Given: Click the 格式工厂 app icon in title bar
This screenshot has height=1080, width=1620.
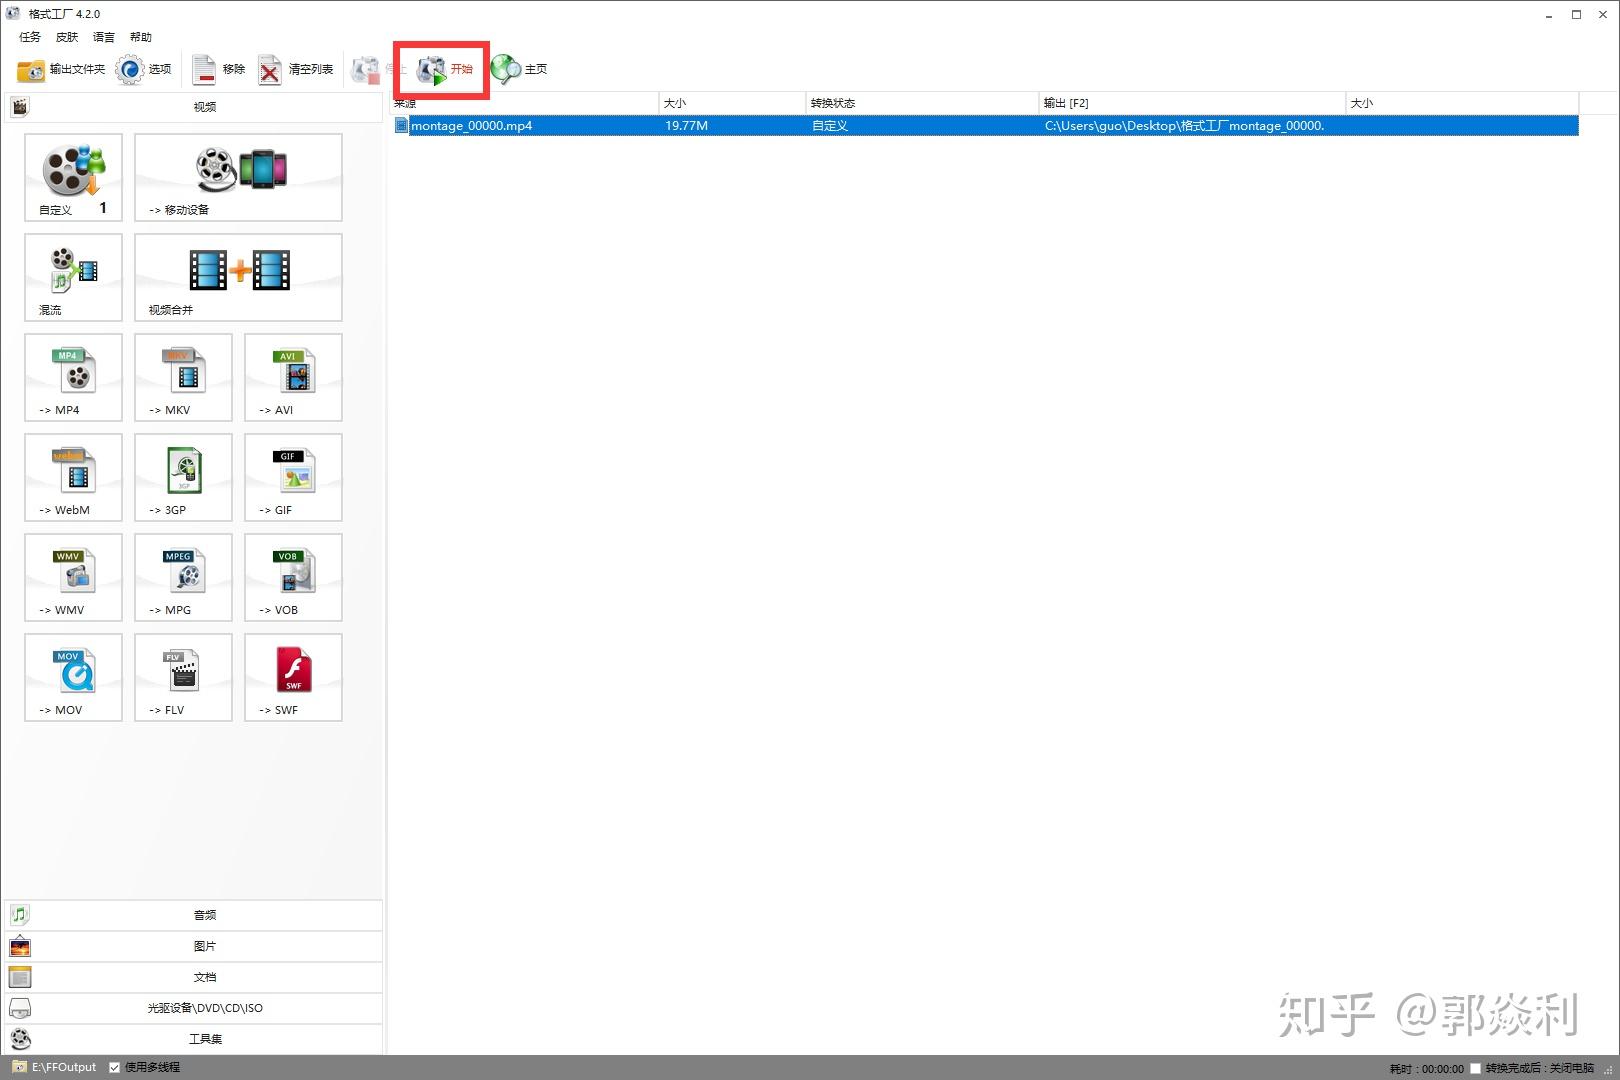Looking at the screenshot, I should 14,14.
